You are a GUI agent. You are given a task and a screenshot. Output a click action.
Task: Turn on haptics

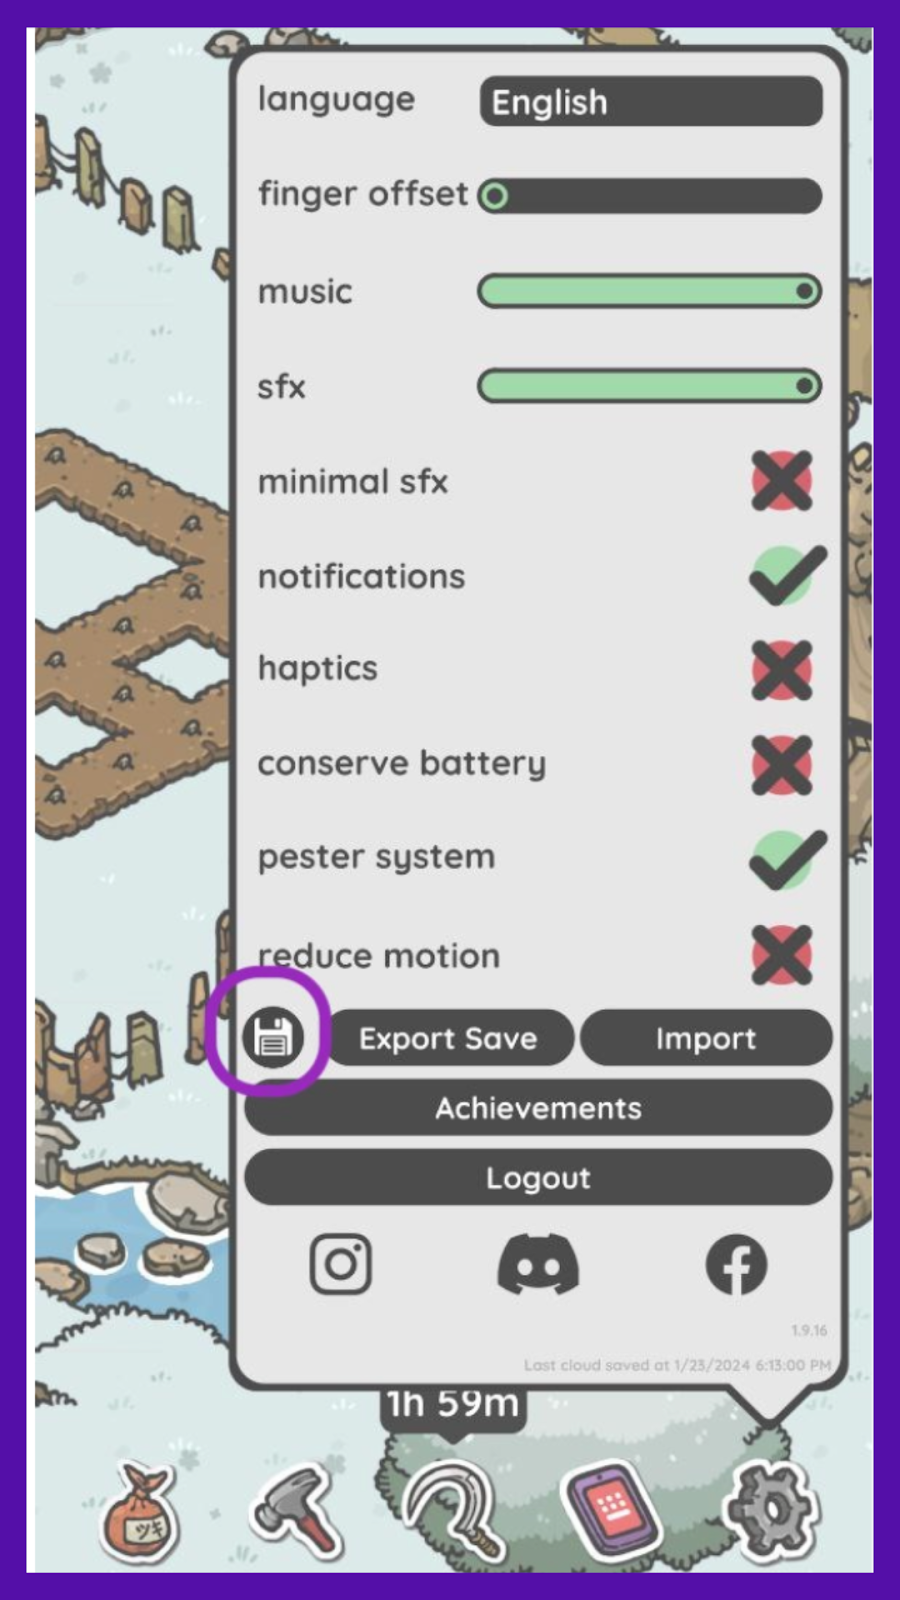pyautogui.click(x=782, y=669)
